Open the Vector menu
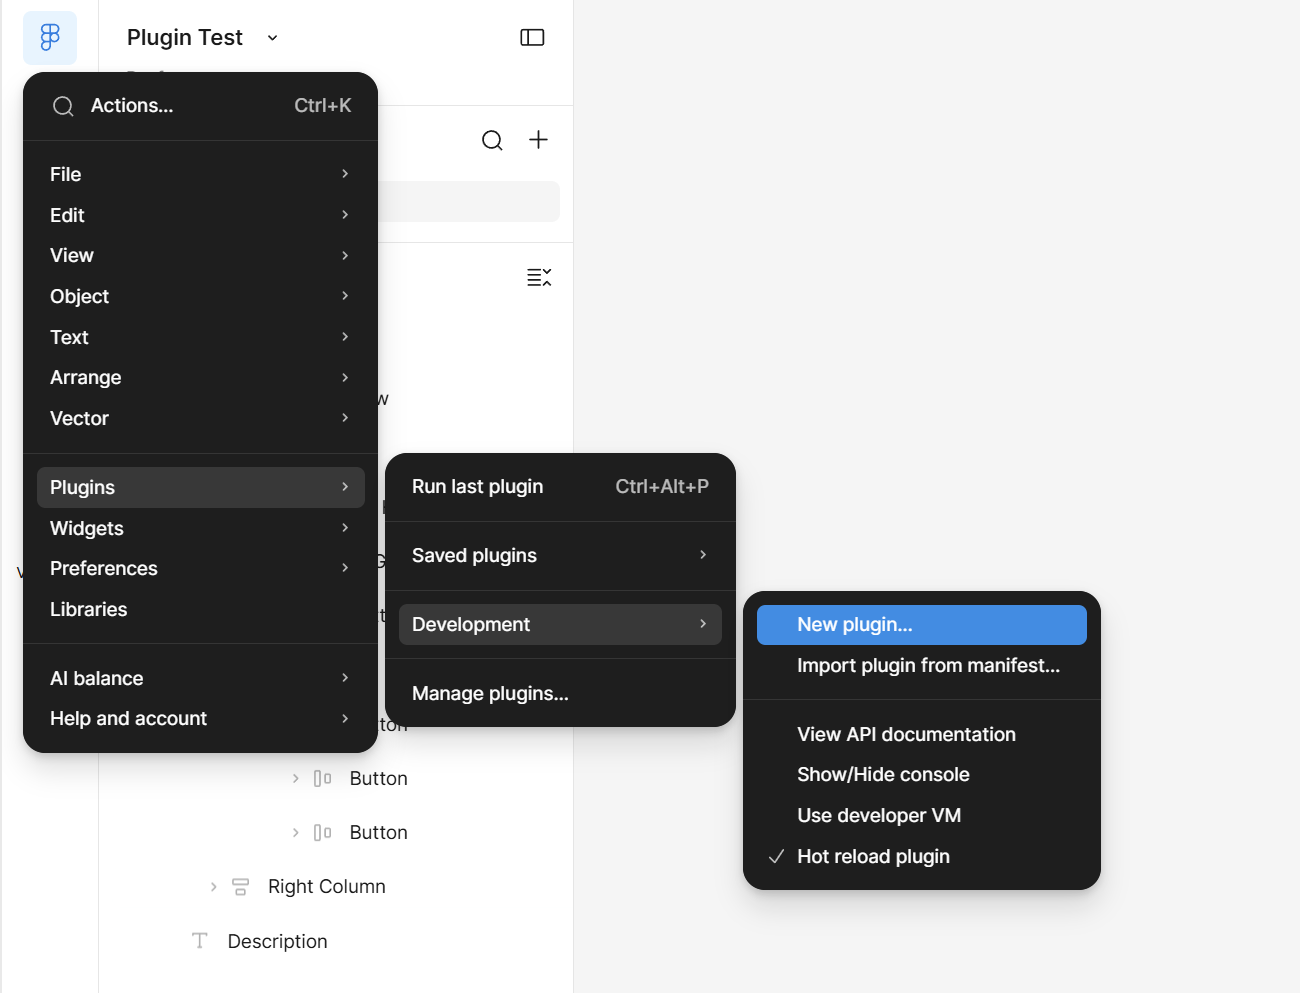1300x993 pixels. pyautogui.click(x=200, y=419)
